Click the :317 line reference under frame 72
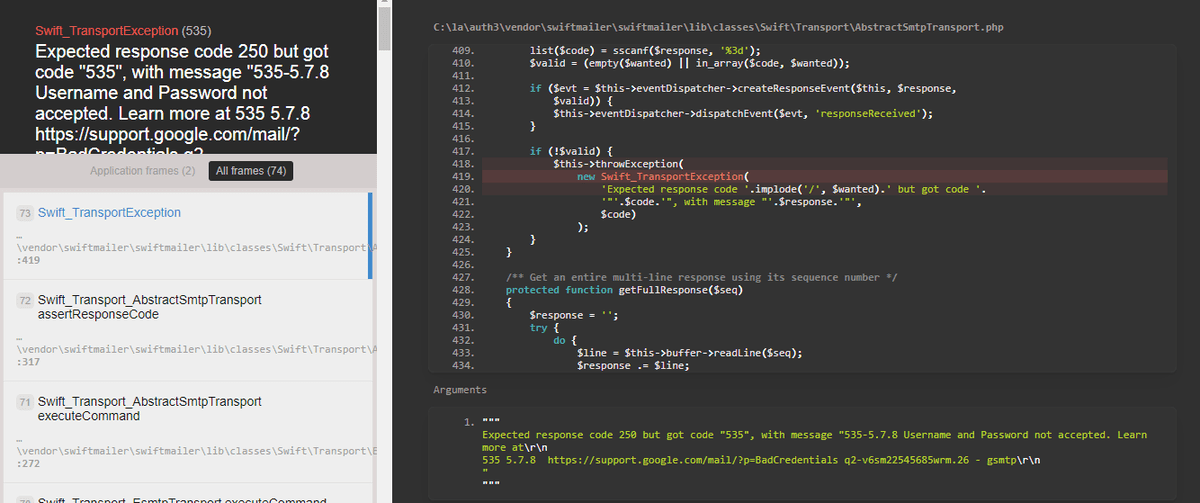This screenshot has width=1200, height=503. pyautogui.click(x=29, y=361)
